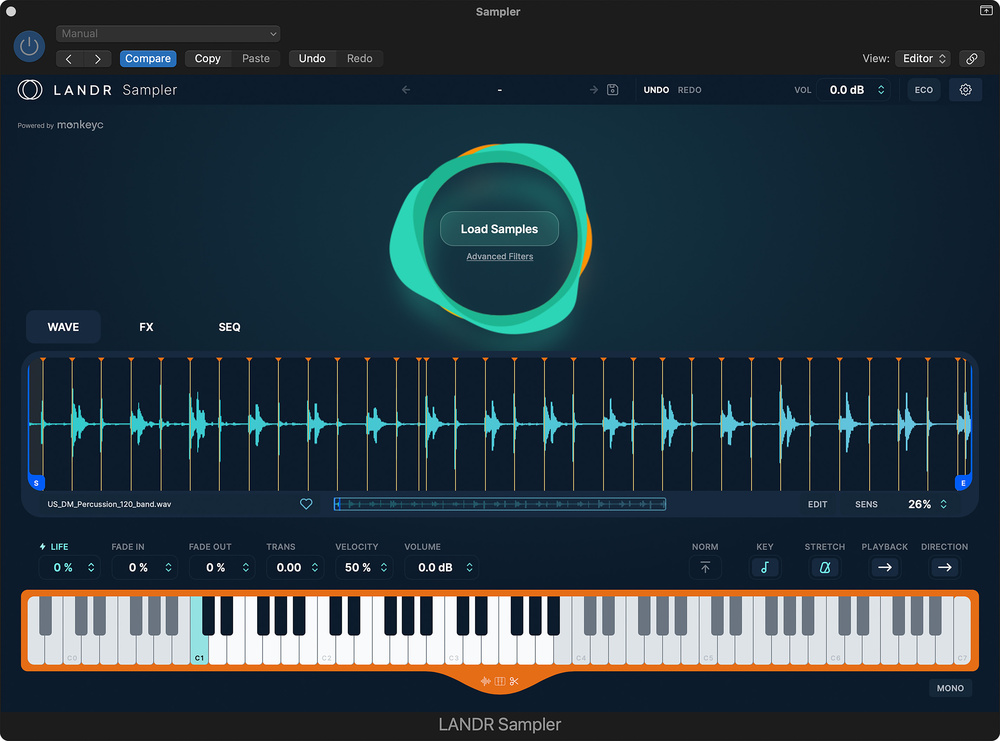Screen dimensions: 1000x741
Task: Click the Load Samples button
Action: [499, 229]
